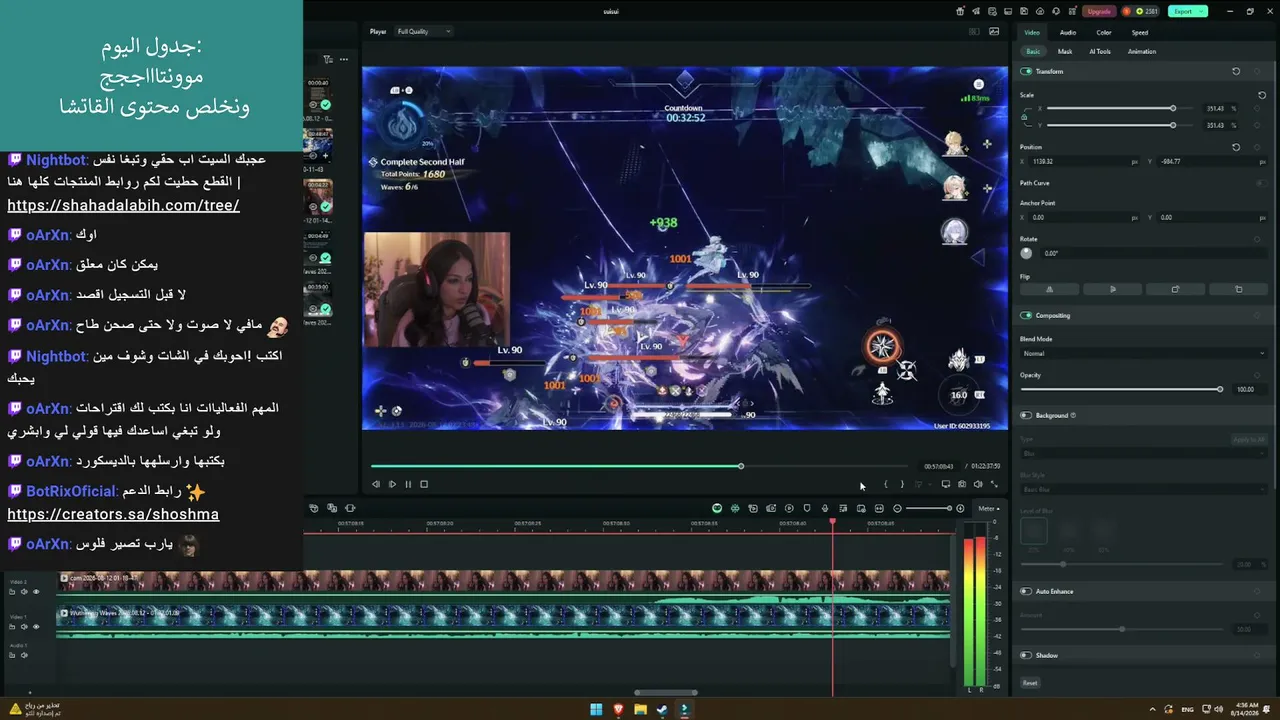This screenshot has height=720, width=1280.
Task: Click the Scale X slider handle
Action: (x=1173, y=108)
